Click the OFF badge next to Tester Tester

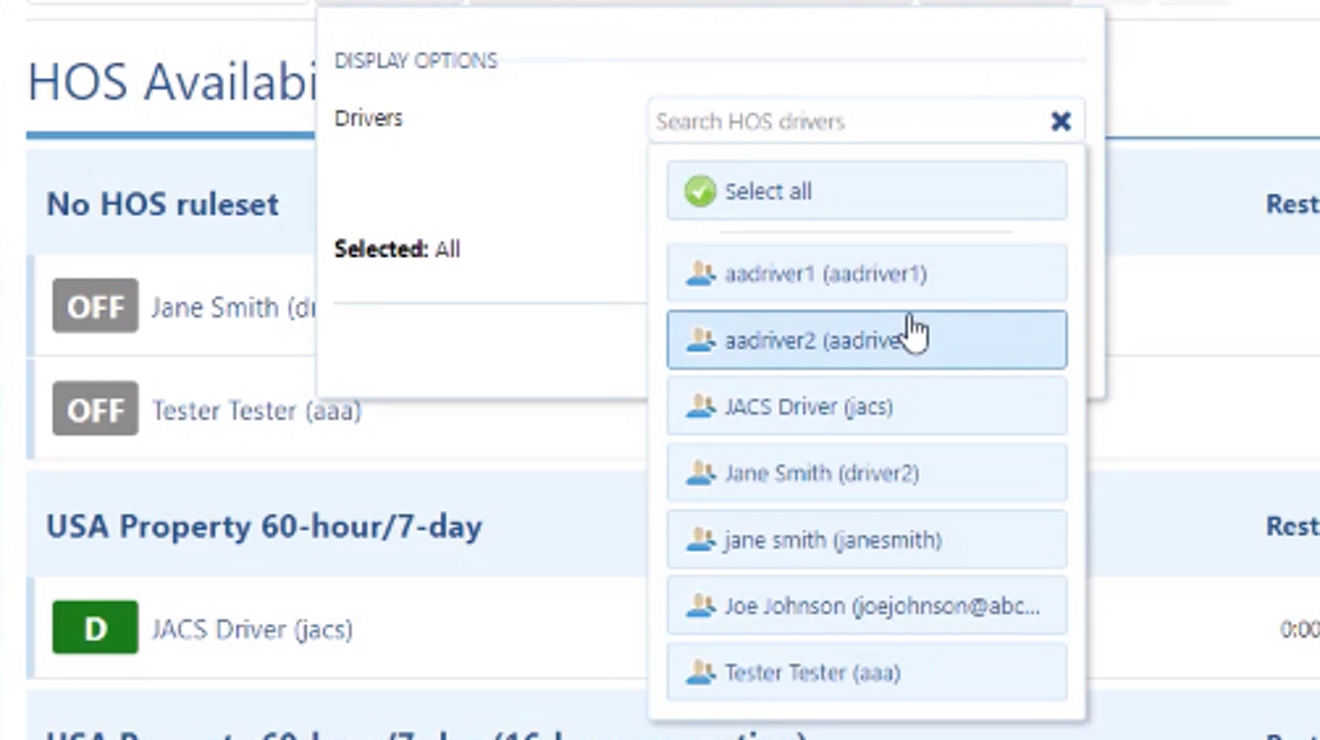[x=94, y=409]
